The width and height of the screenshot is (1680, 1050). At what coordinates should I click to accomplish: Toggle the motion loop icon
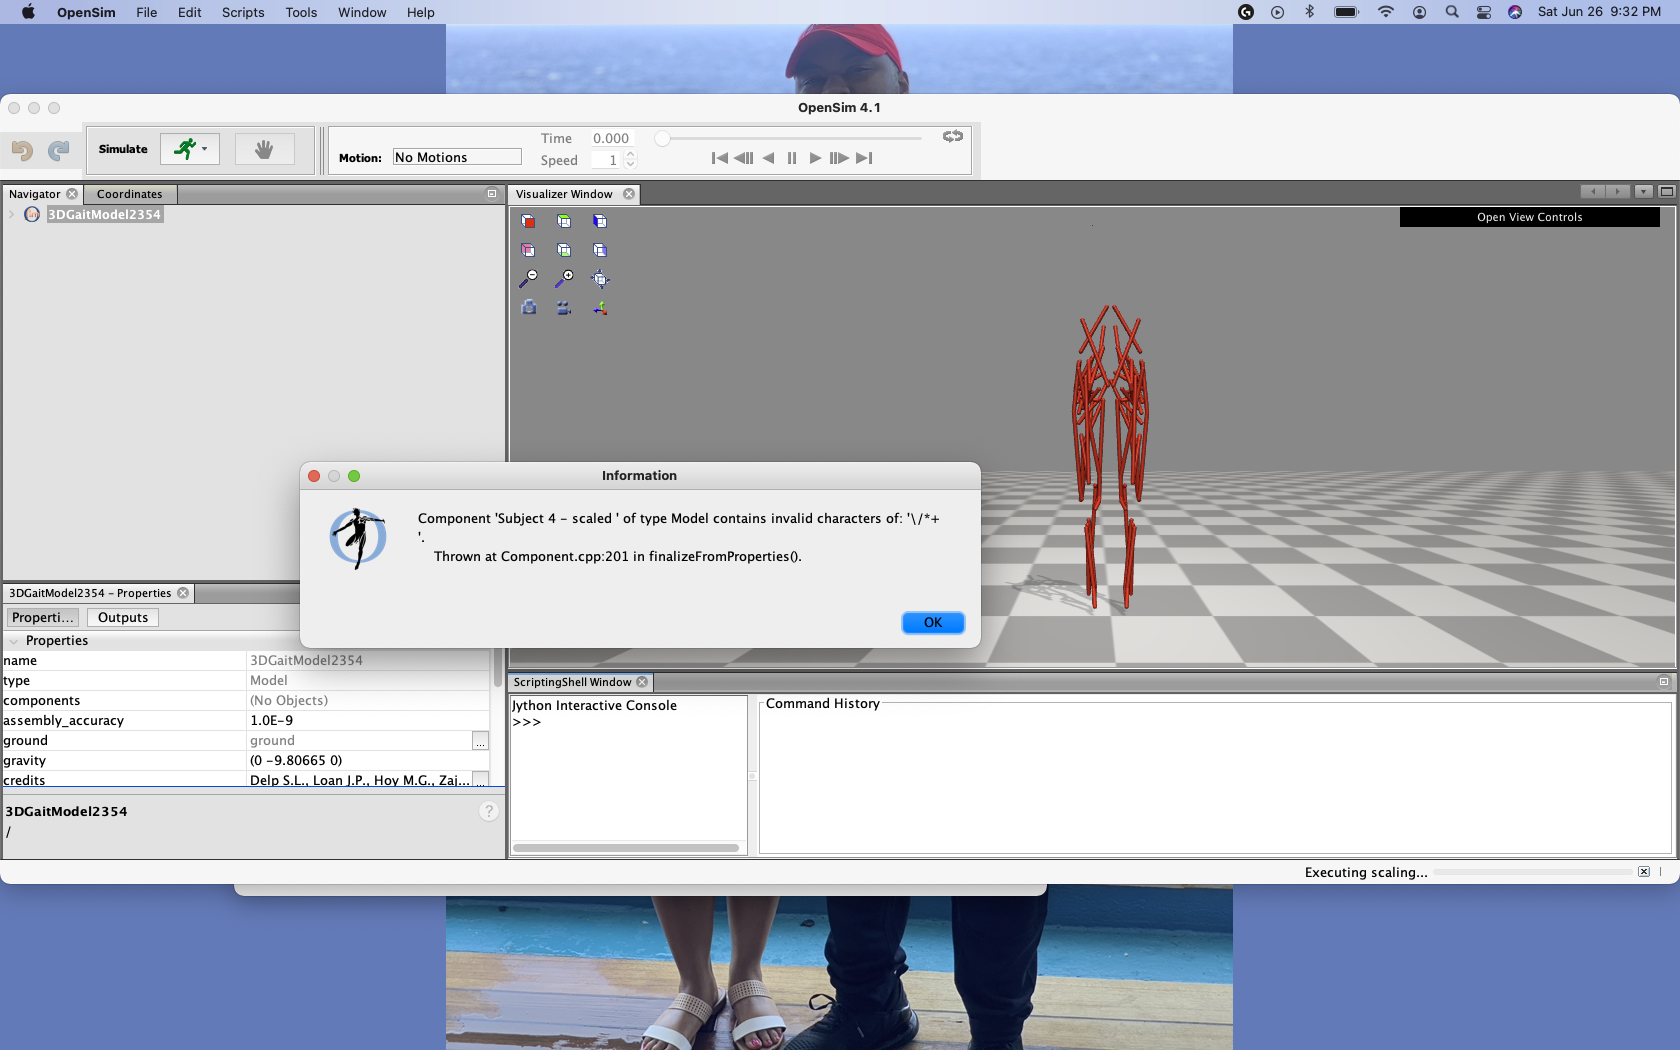(x=953, y=136)
